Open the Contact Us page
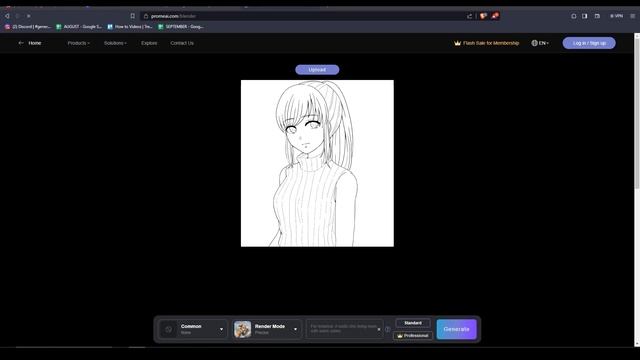This screenshot has width=640, height=360. tap(182, 43)
